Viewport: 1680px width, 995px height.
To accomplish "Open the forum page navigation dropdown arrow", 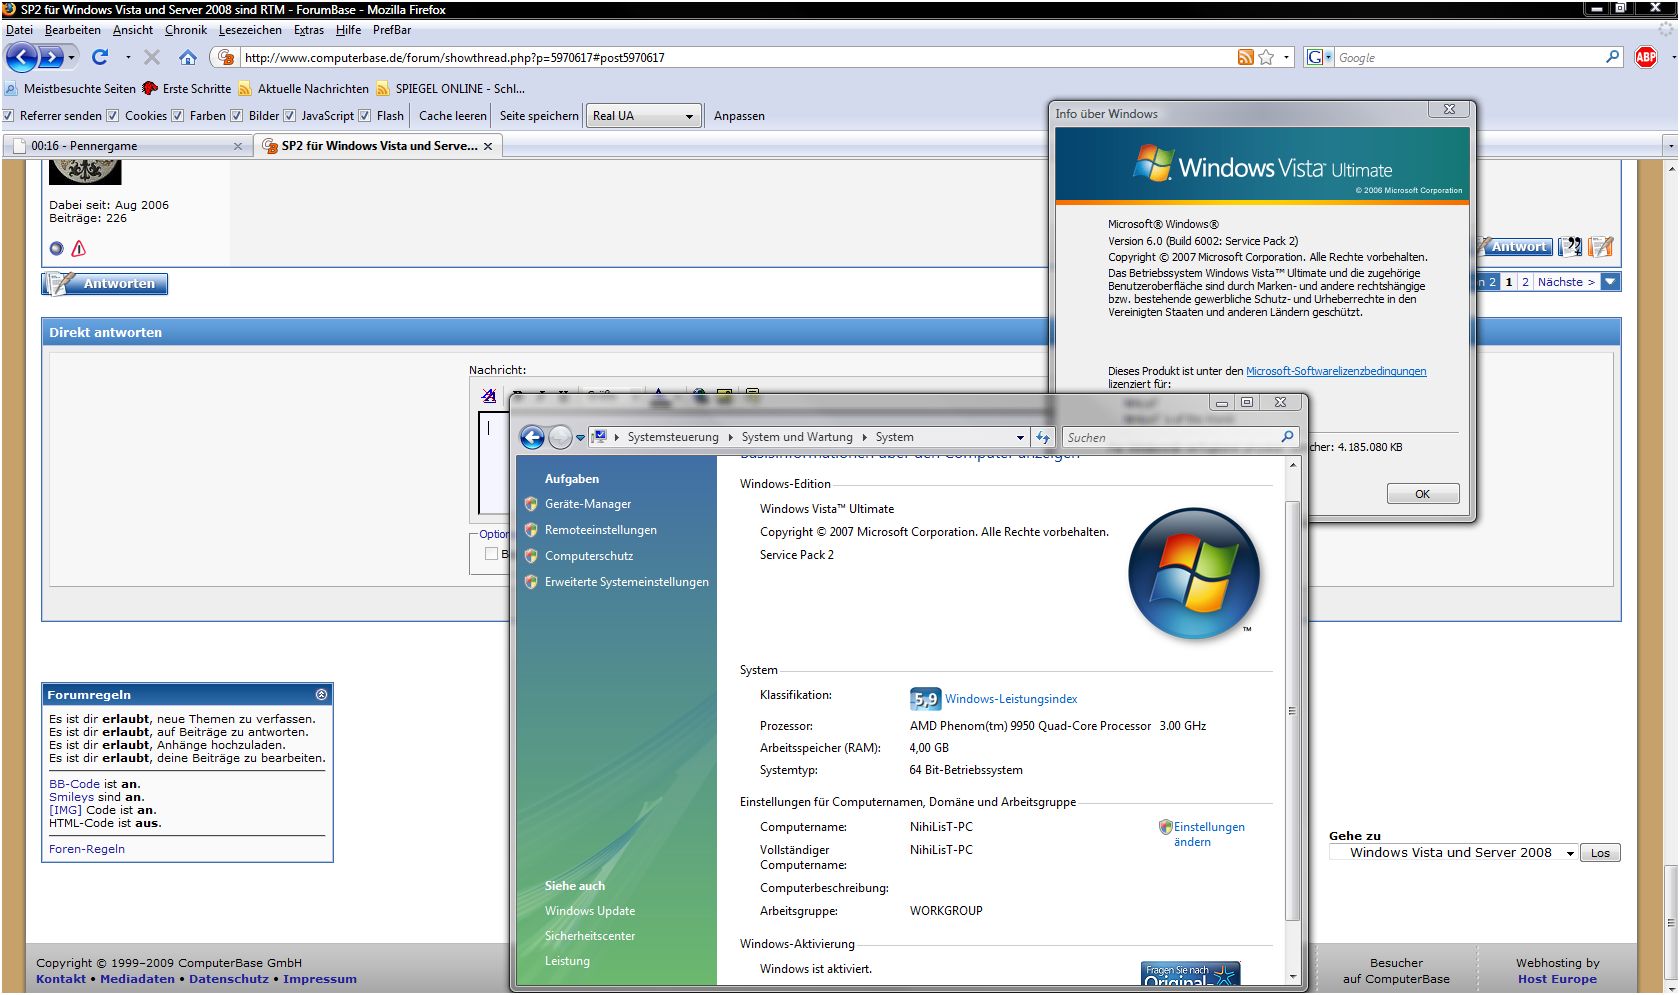I will [x=1610, y=282].
